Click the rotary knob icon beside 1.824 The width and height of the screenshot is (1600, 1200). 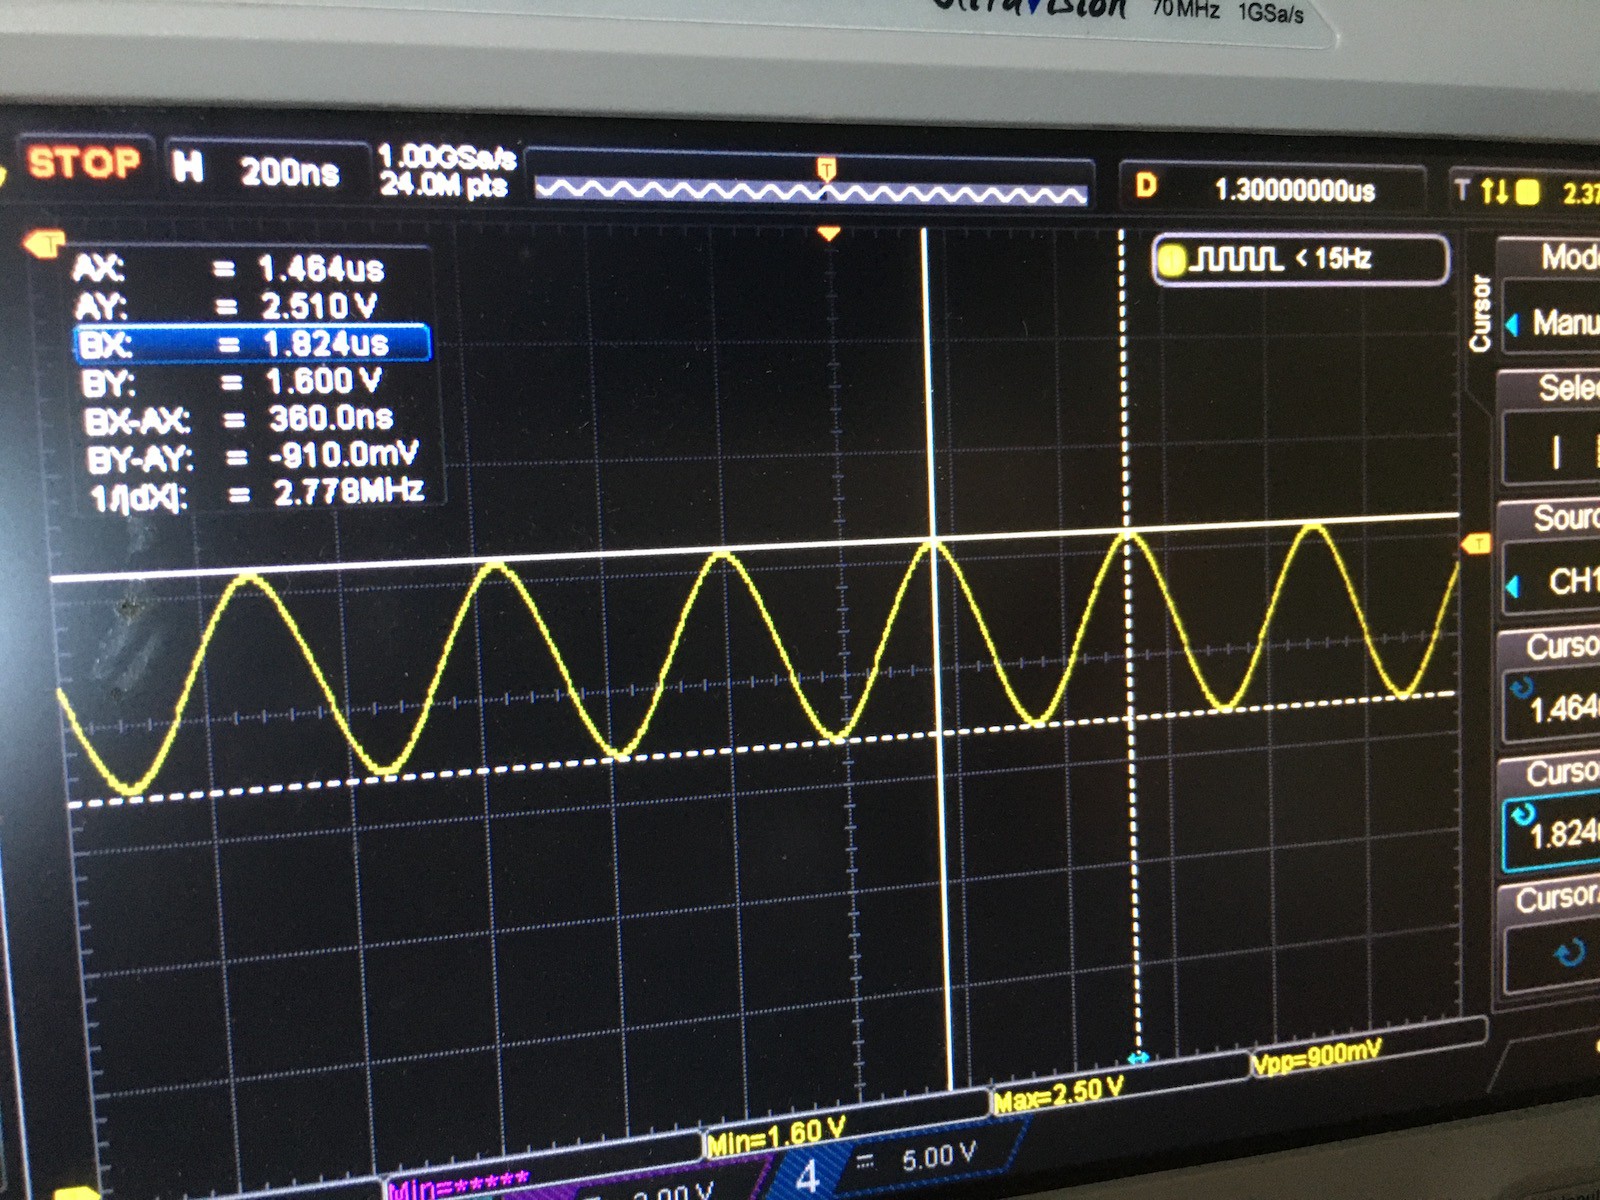point(1522,814)
